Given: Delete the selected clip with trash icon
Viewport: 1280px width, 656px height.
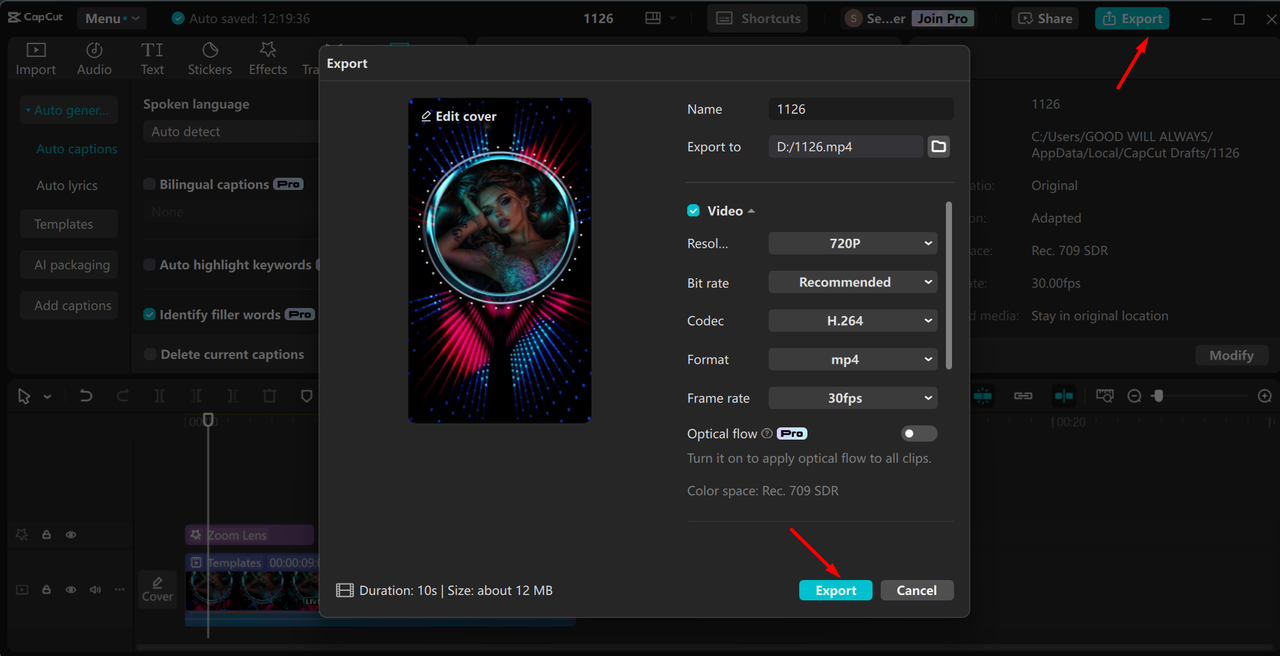Looking at the screenshot, I should (x=269, y=396).
